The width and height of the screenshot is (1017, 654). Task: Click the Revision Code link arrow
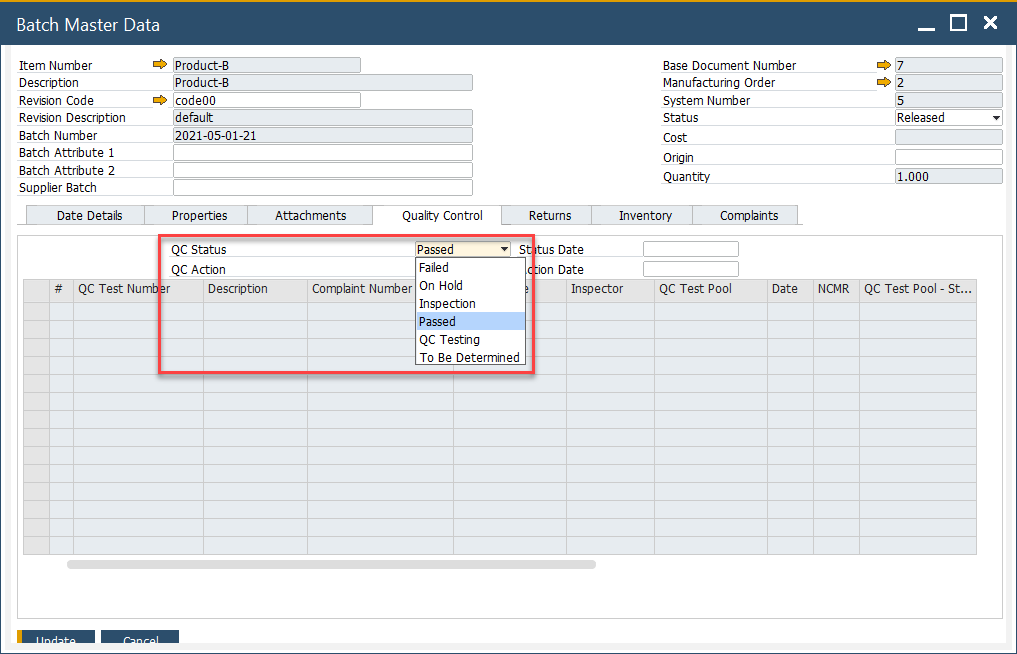click(x=160, y=100)
